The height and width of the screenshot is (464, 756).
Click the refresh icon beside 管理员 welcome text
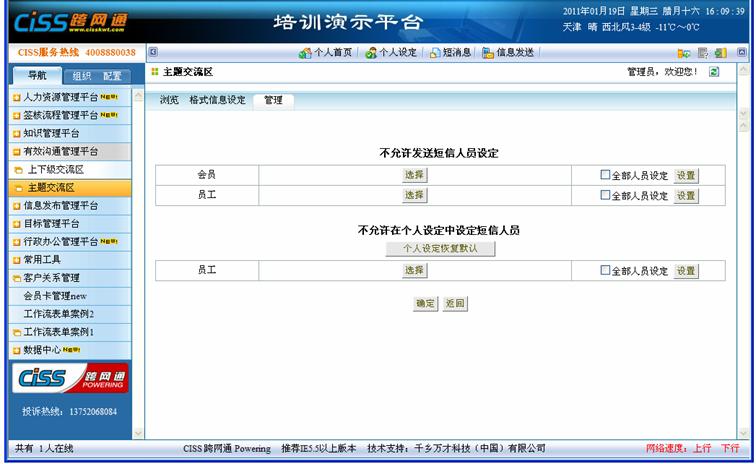pyautogui.click(x=714, y=72)
